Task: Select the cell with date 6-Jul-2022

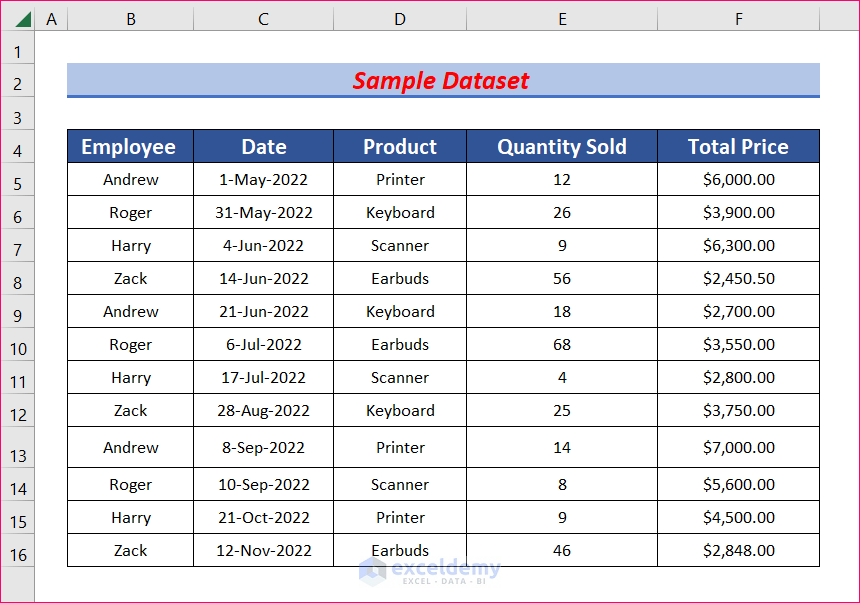Action: (263, 344)
